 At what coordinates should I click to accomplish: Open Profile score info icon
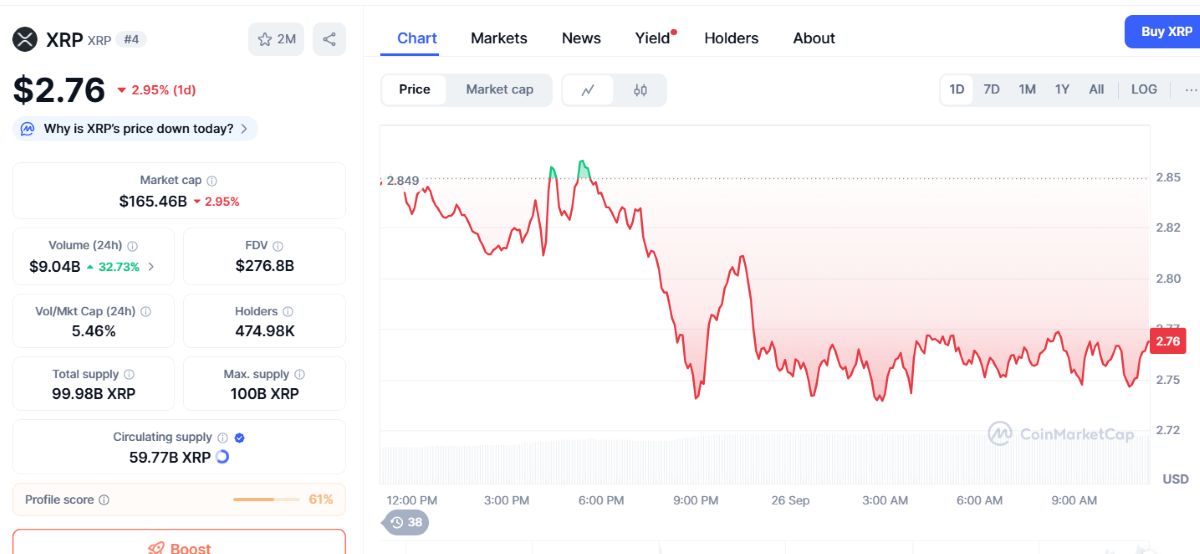tap(104, 500)
